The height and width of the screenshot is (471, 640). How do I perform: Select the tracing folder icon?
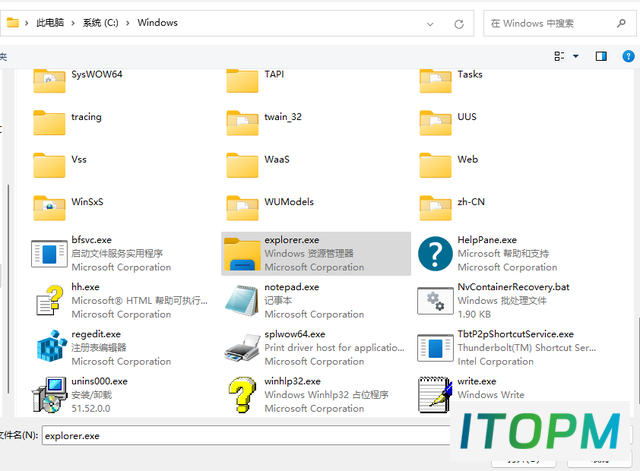49,122
